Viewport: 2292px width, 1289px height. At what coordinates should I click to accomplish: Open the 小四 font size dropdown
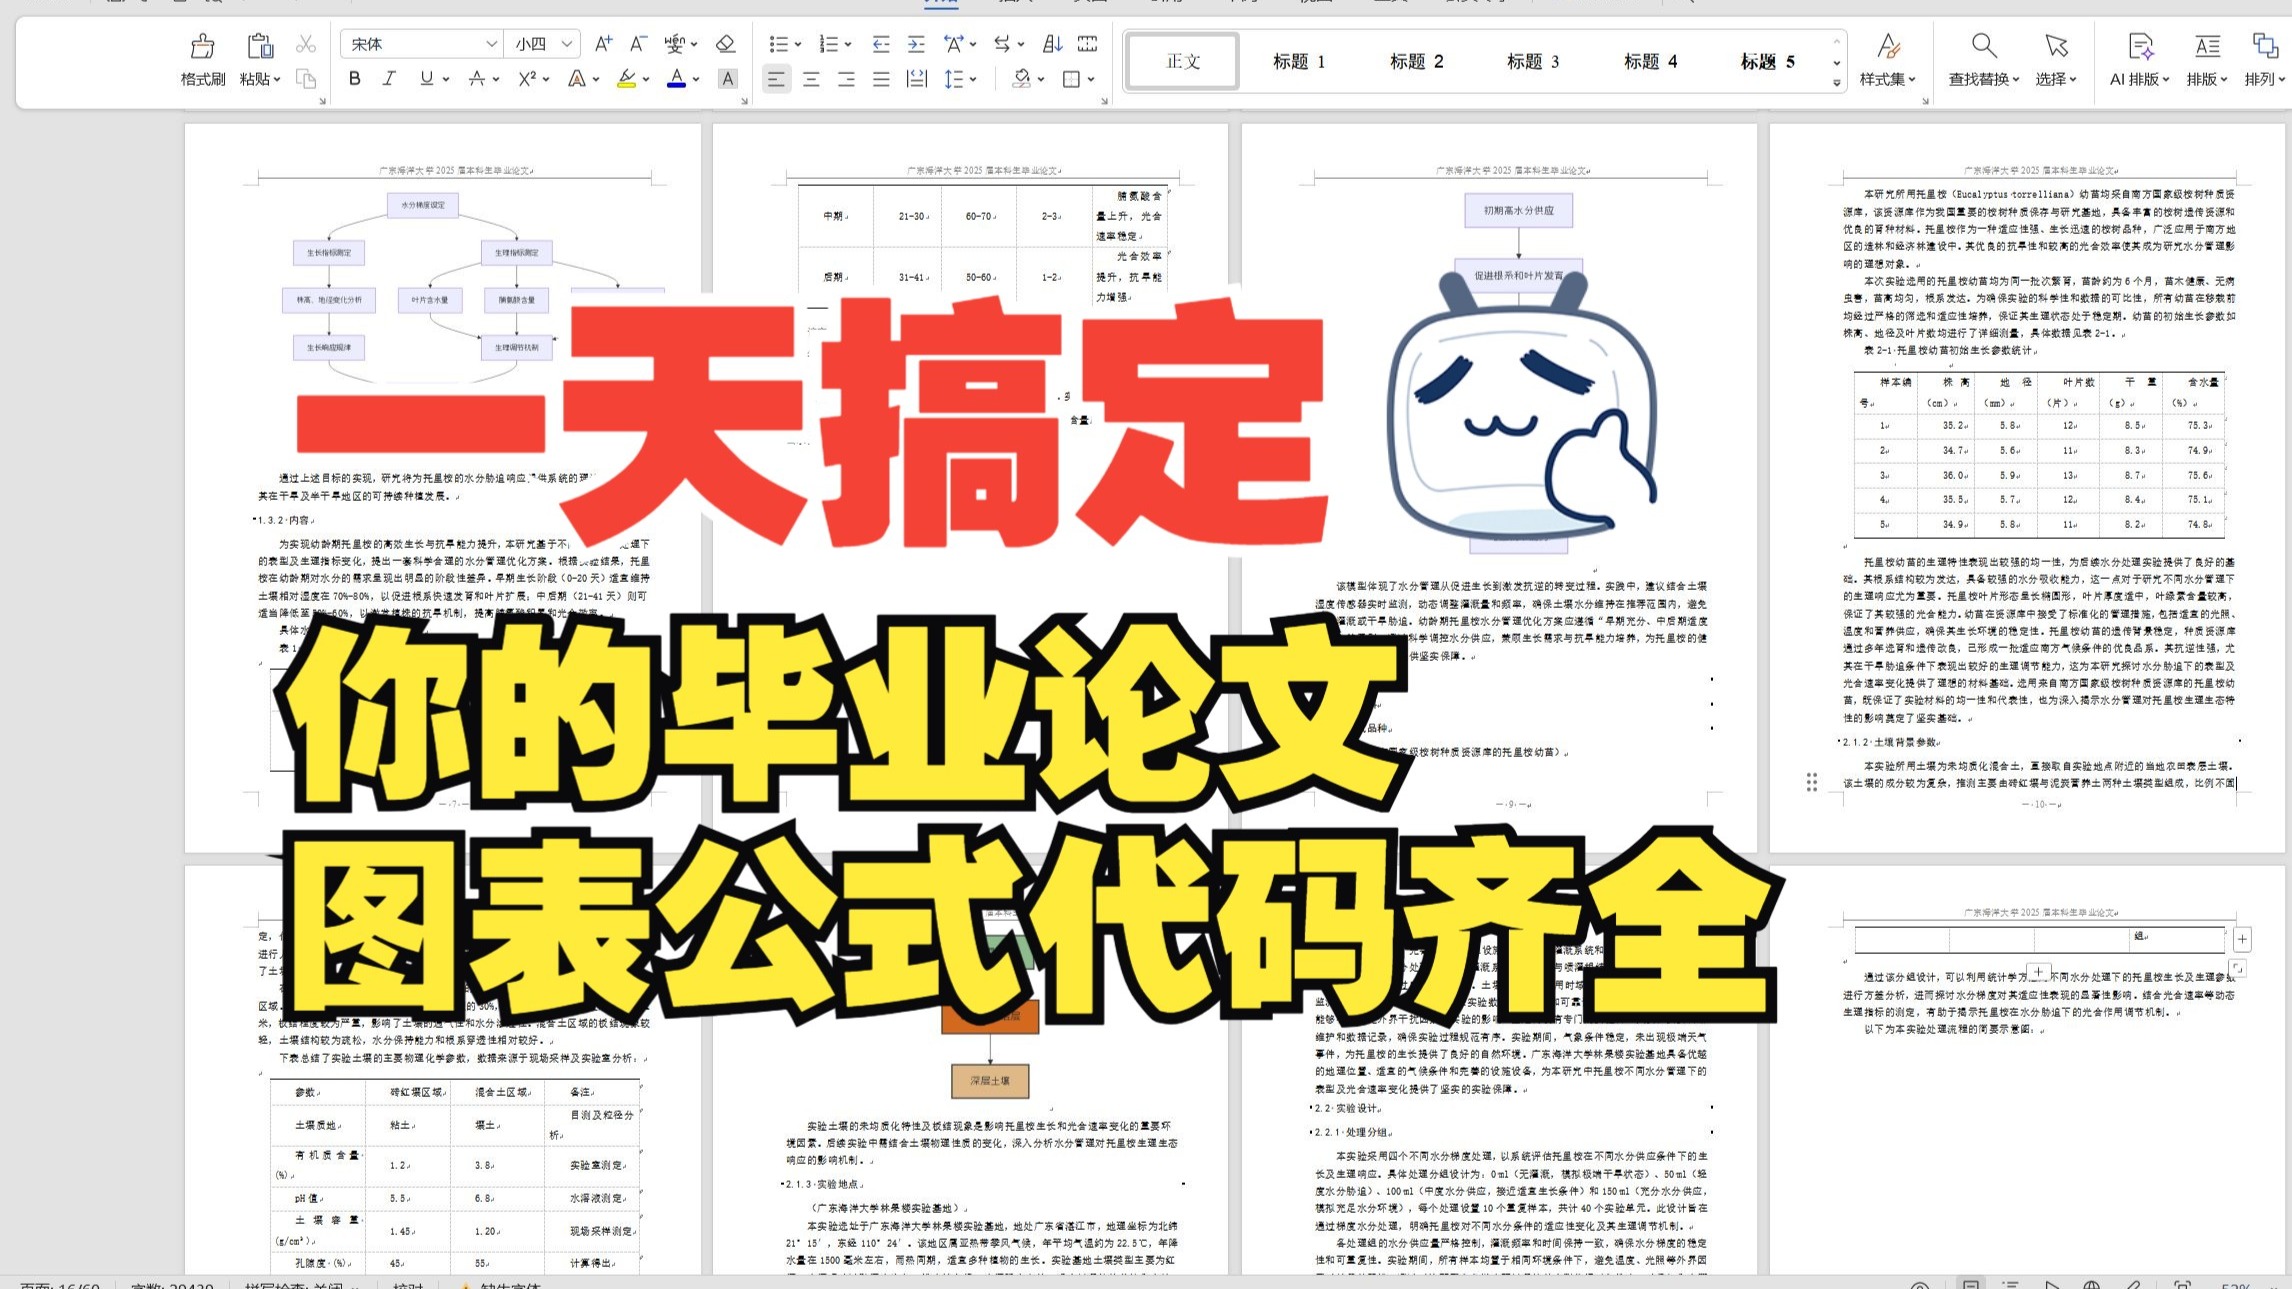pyautogui.click(x=567, y=44)
